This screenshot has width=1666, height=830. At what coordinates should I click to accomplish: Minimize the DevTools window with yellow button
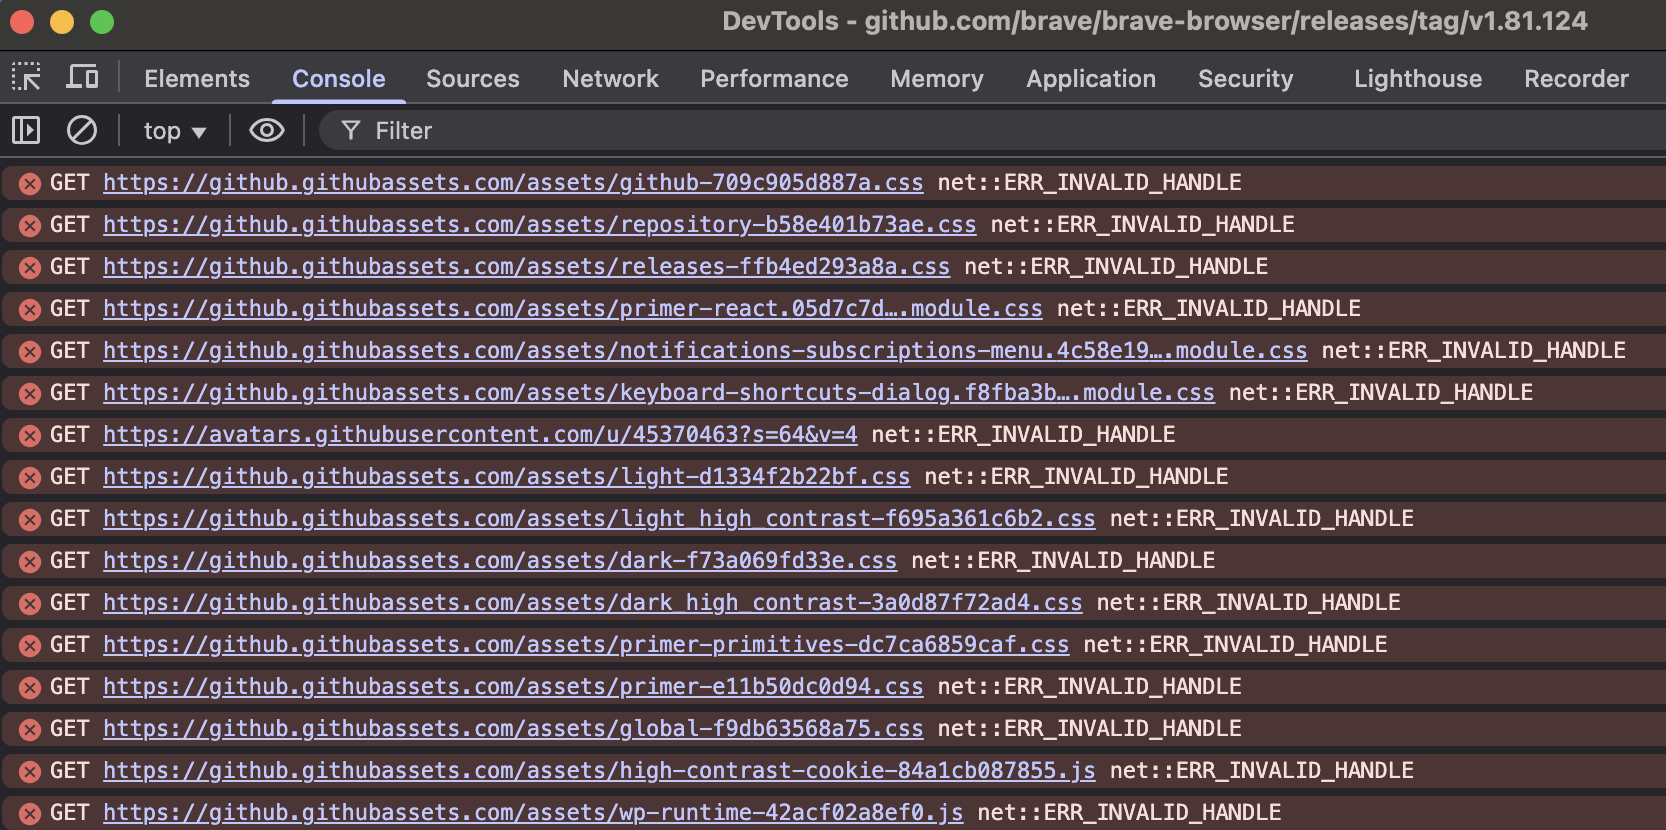point(62,21)
